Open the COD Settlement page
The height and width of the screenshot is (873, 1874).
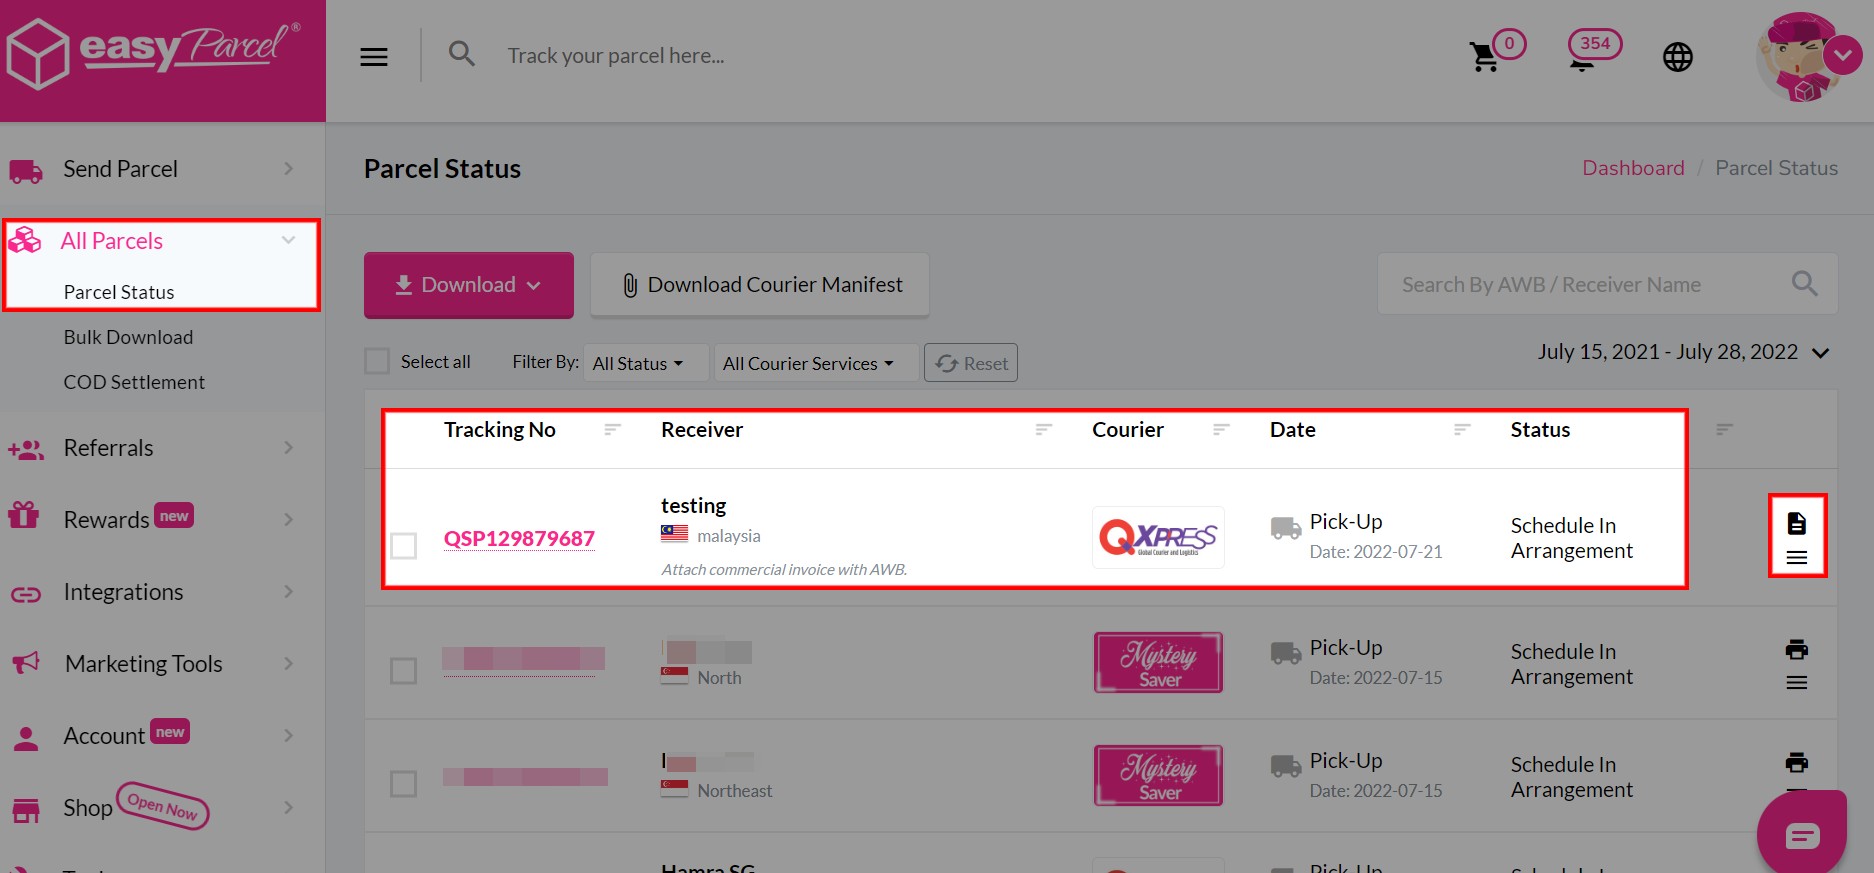coord(134,382)
